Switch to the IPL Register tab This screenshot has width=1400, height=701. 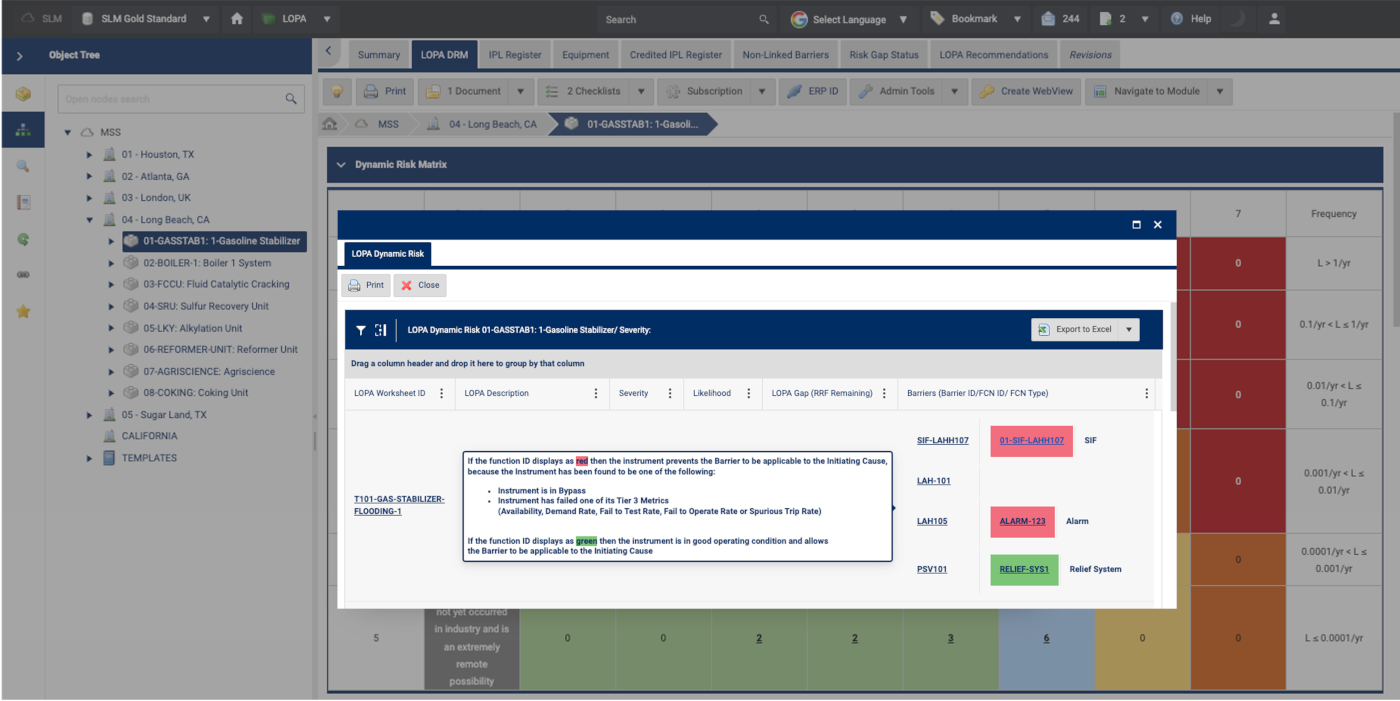(x=514, y=55)
